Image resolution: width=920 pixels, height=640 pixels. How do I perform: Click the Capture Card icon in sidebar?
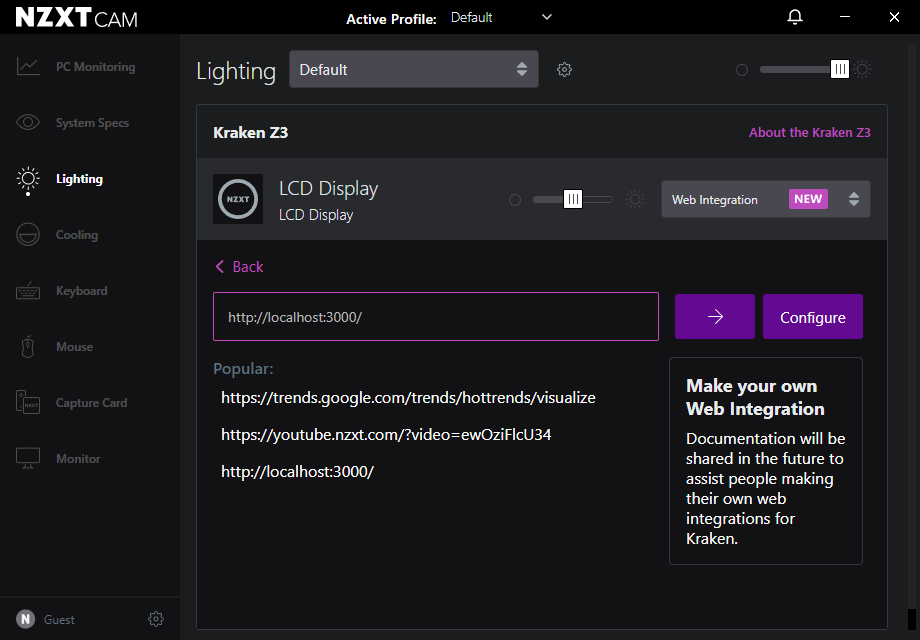click(28, 402)
